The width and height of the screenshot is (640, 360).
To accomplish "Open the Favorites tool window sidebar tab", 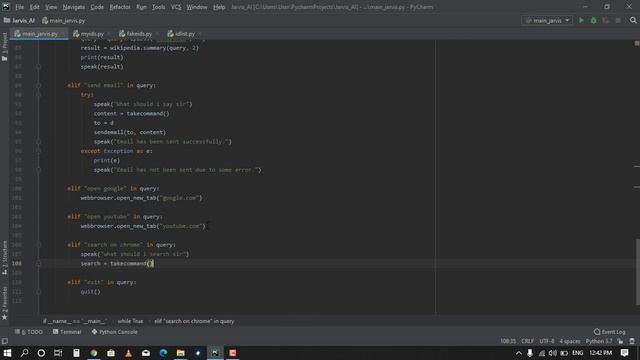I will [4, 303].
